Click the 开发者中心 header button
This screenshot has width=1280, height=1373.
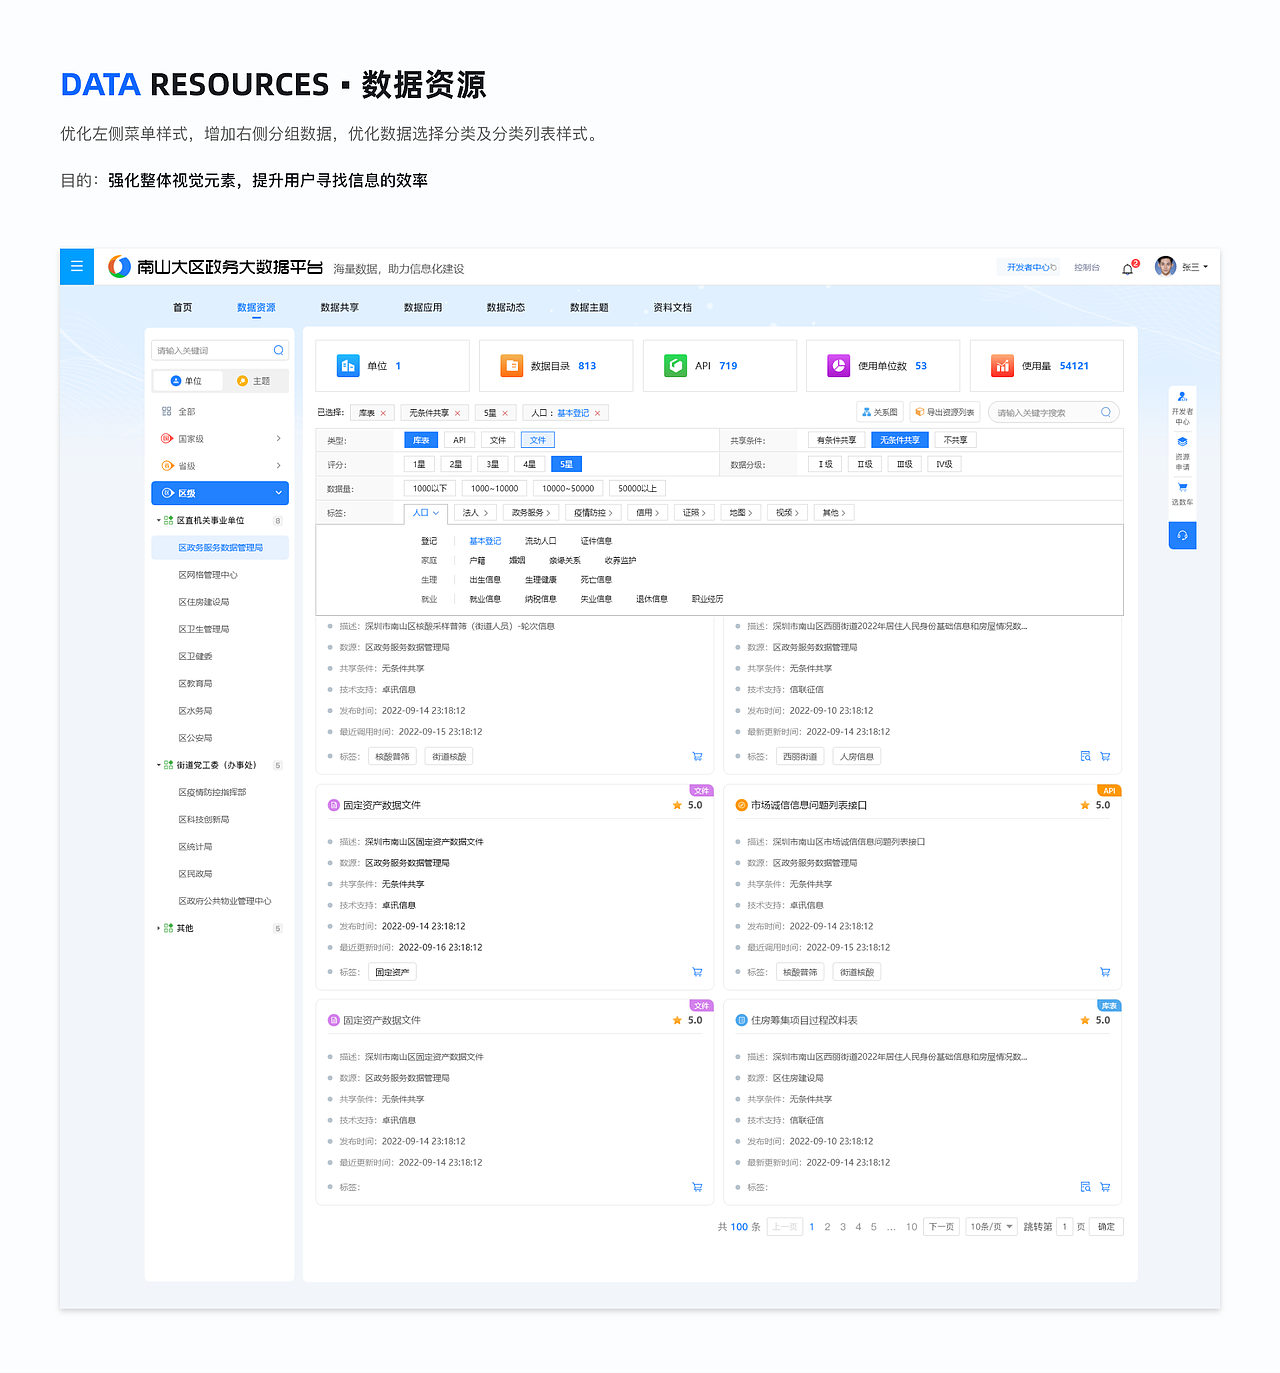[1030, 267]
